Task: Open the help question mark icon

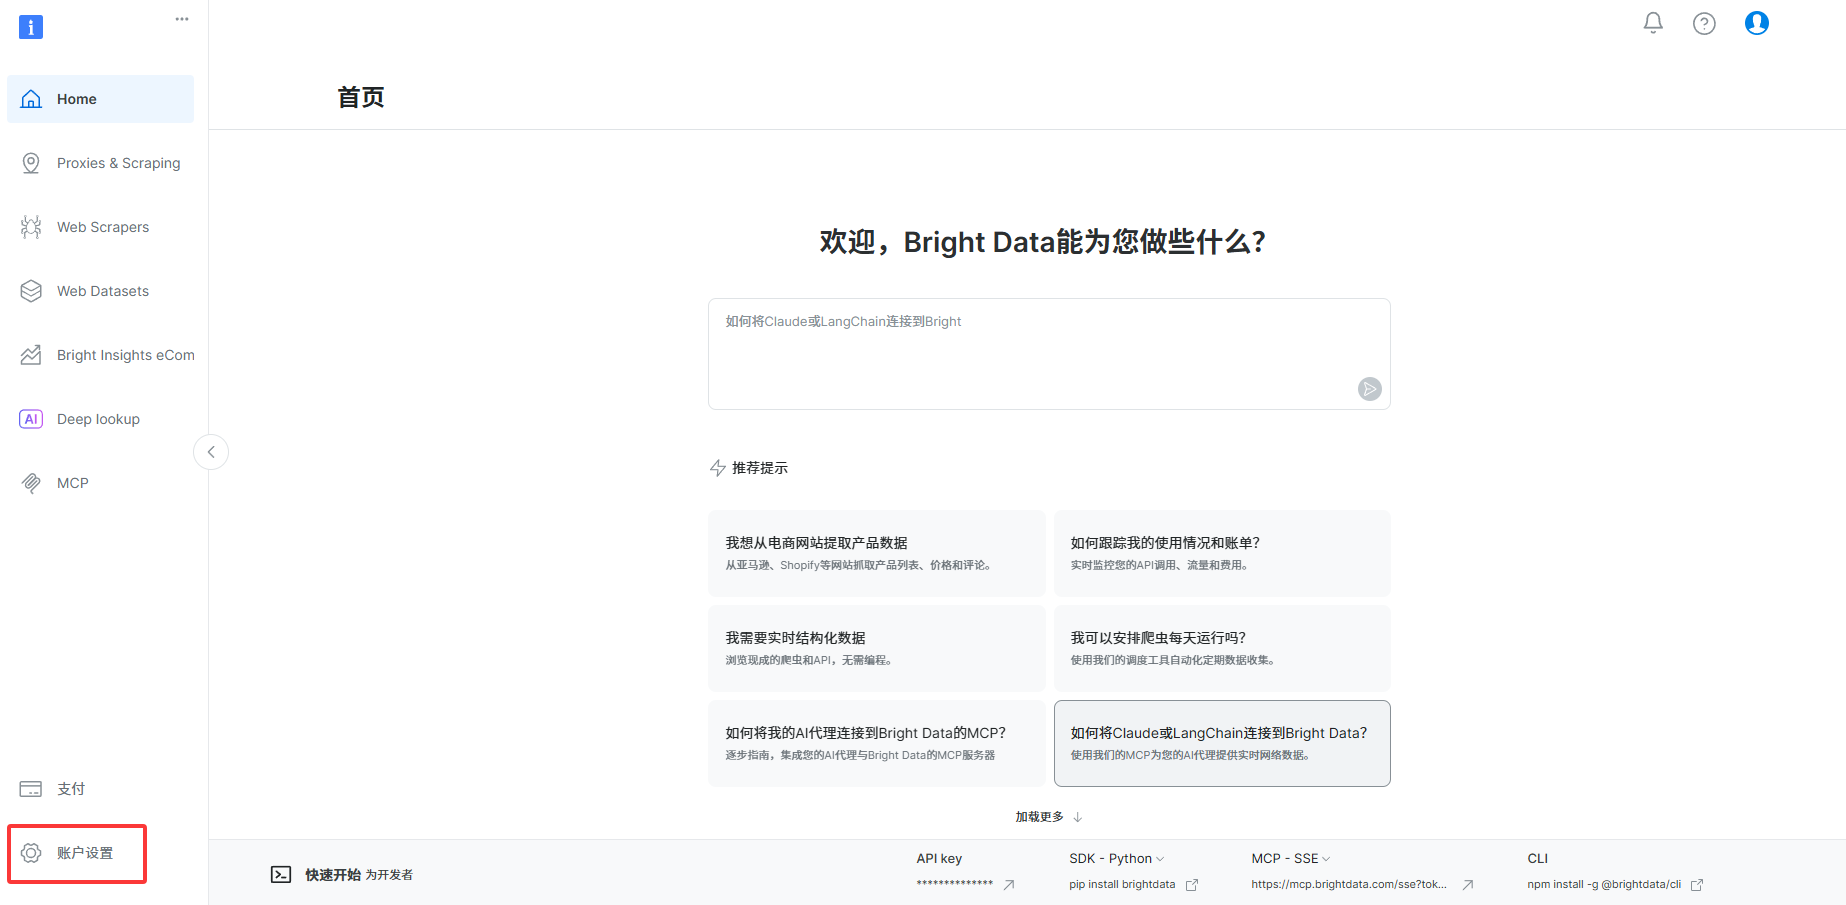Action: pyautogui.click(x=1704, y=23)
